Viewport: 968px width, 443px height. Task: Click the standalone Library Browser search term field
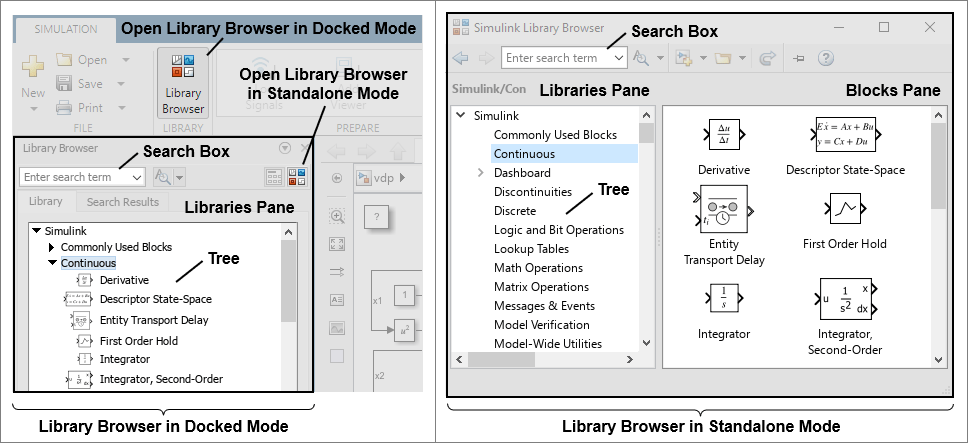point(564,58)
